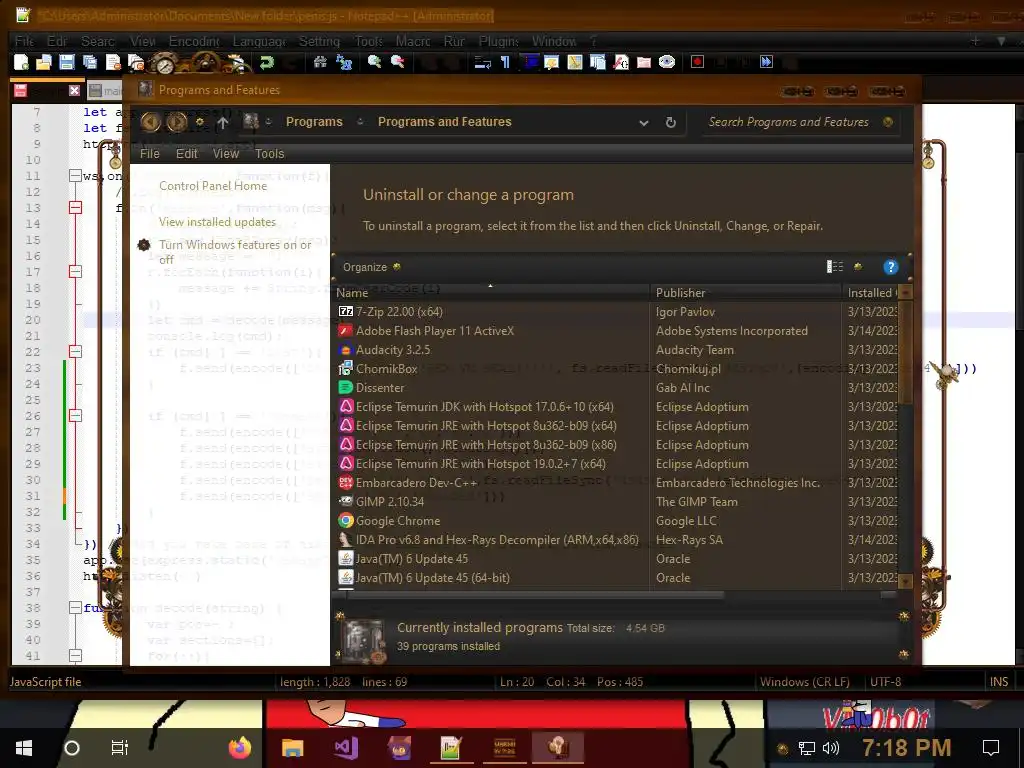Open View menu in Programs and Features window
The height and width of the screenshot is (768, 1024).
tap(225, 153)
